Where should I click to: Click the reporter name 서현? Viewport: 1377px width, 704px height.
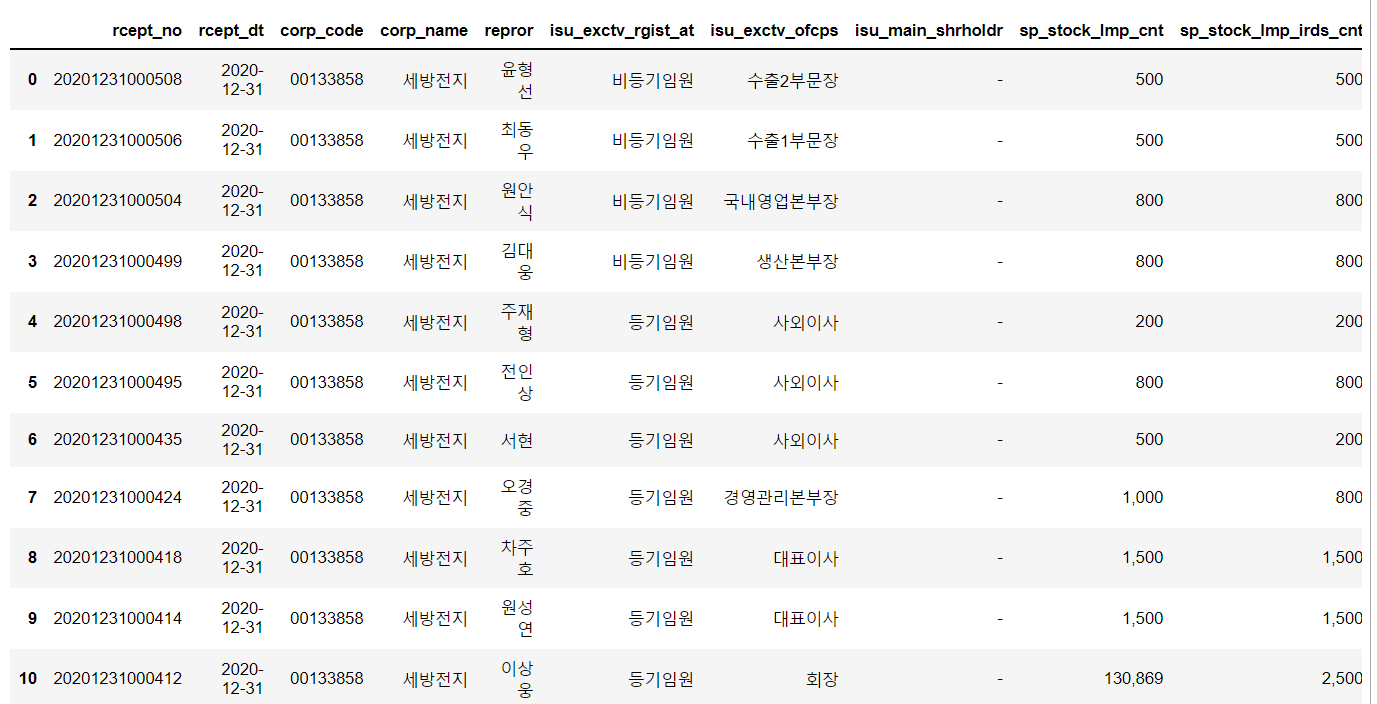(517, 439)
